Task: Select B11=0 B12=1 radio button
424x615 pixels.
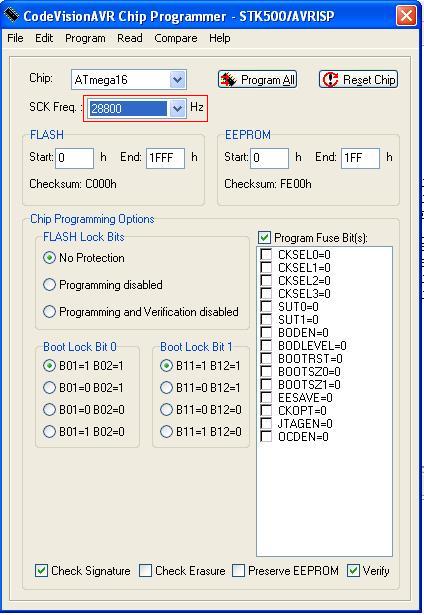Action: tap(166, 388)
